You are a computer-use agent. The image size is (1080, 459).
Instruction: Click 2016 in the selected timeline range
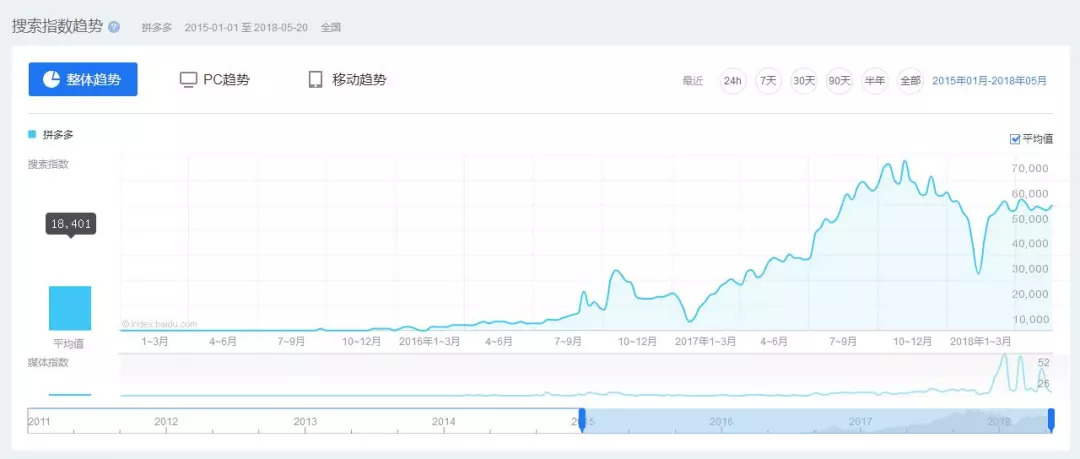(720, 421)
